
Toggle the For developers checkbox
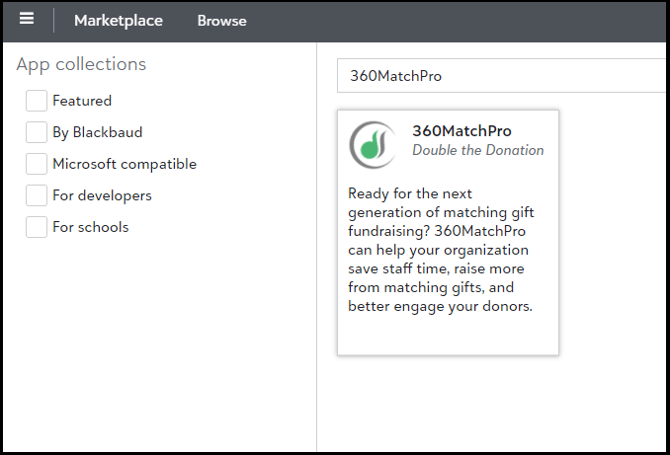pyautogui.click(x=36, y=195)
